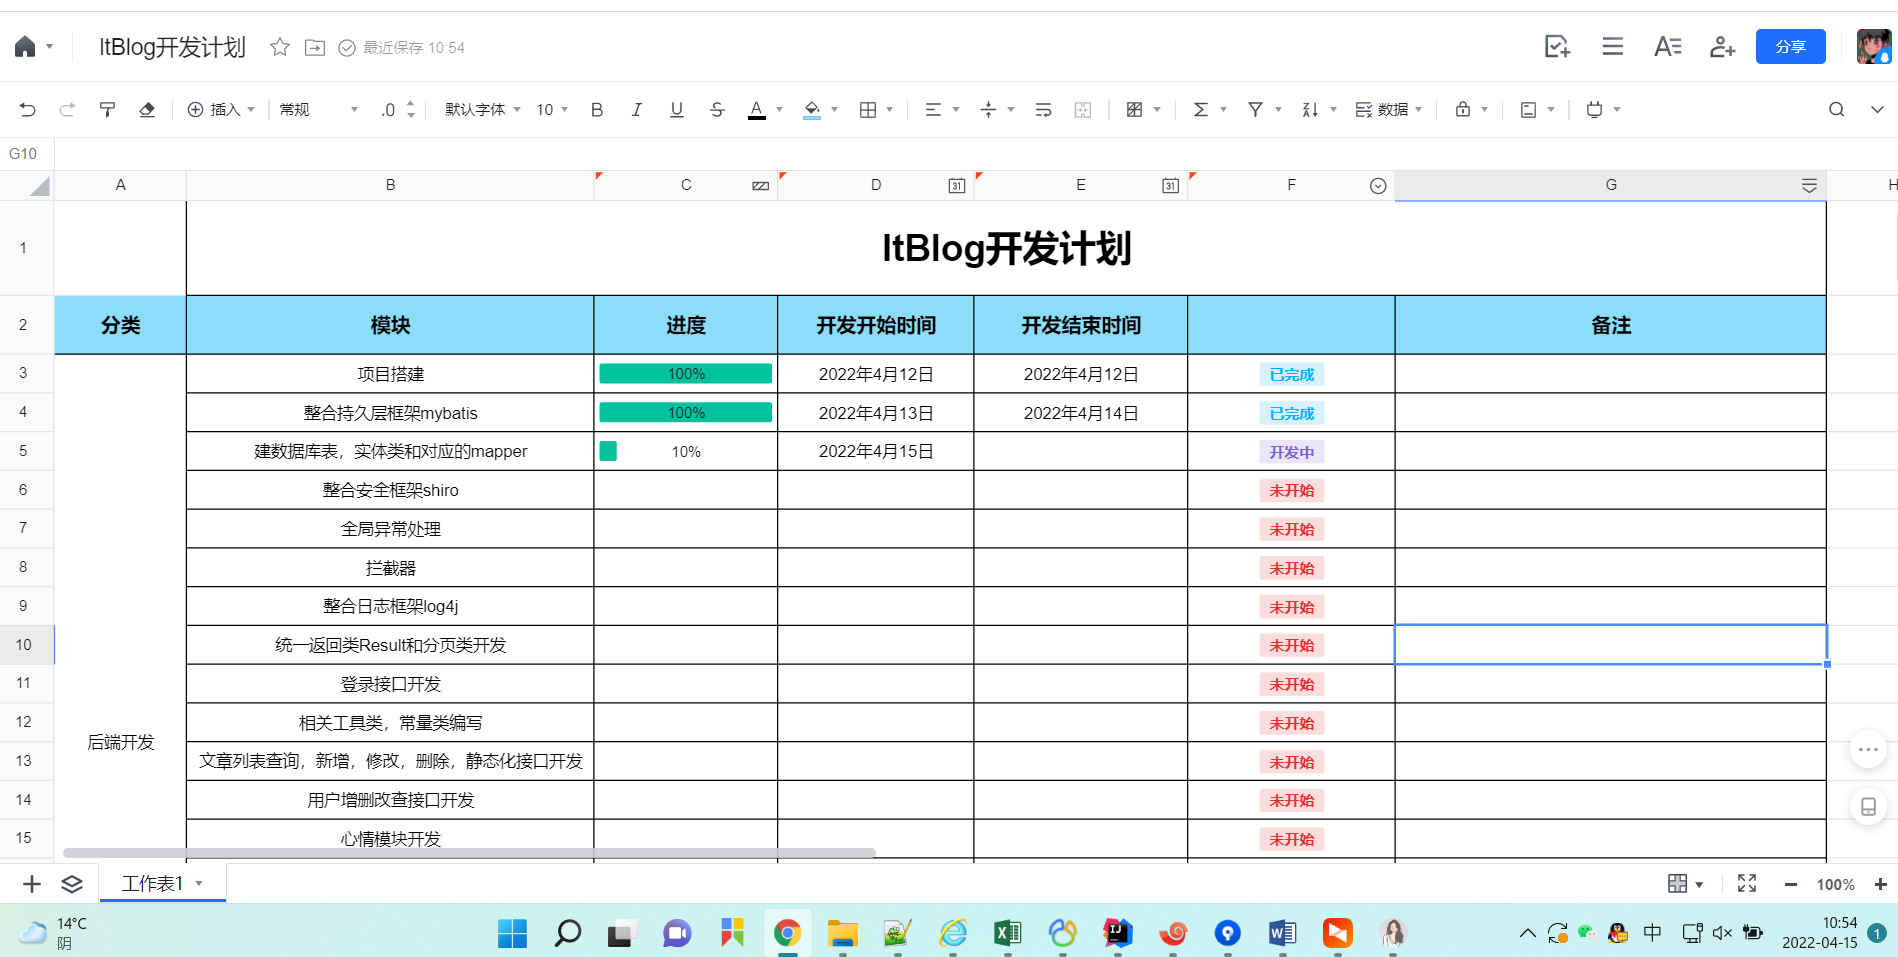
Task: Open the font color dropdown arrow
Action: click(779, 110)
